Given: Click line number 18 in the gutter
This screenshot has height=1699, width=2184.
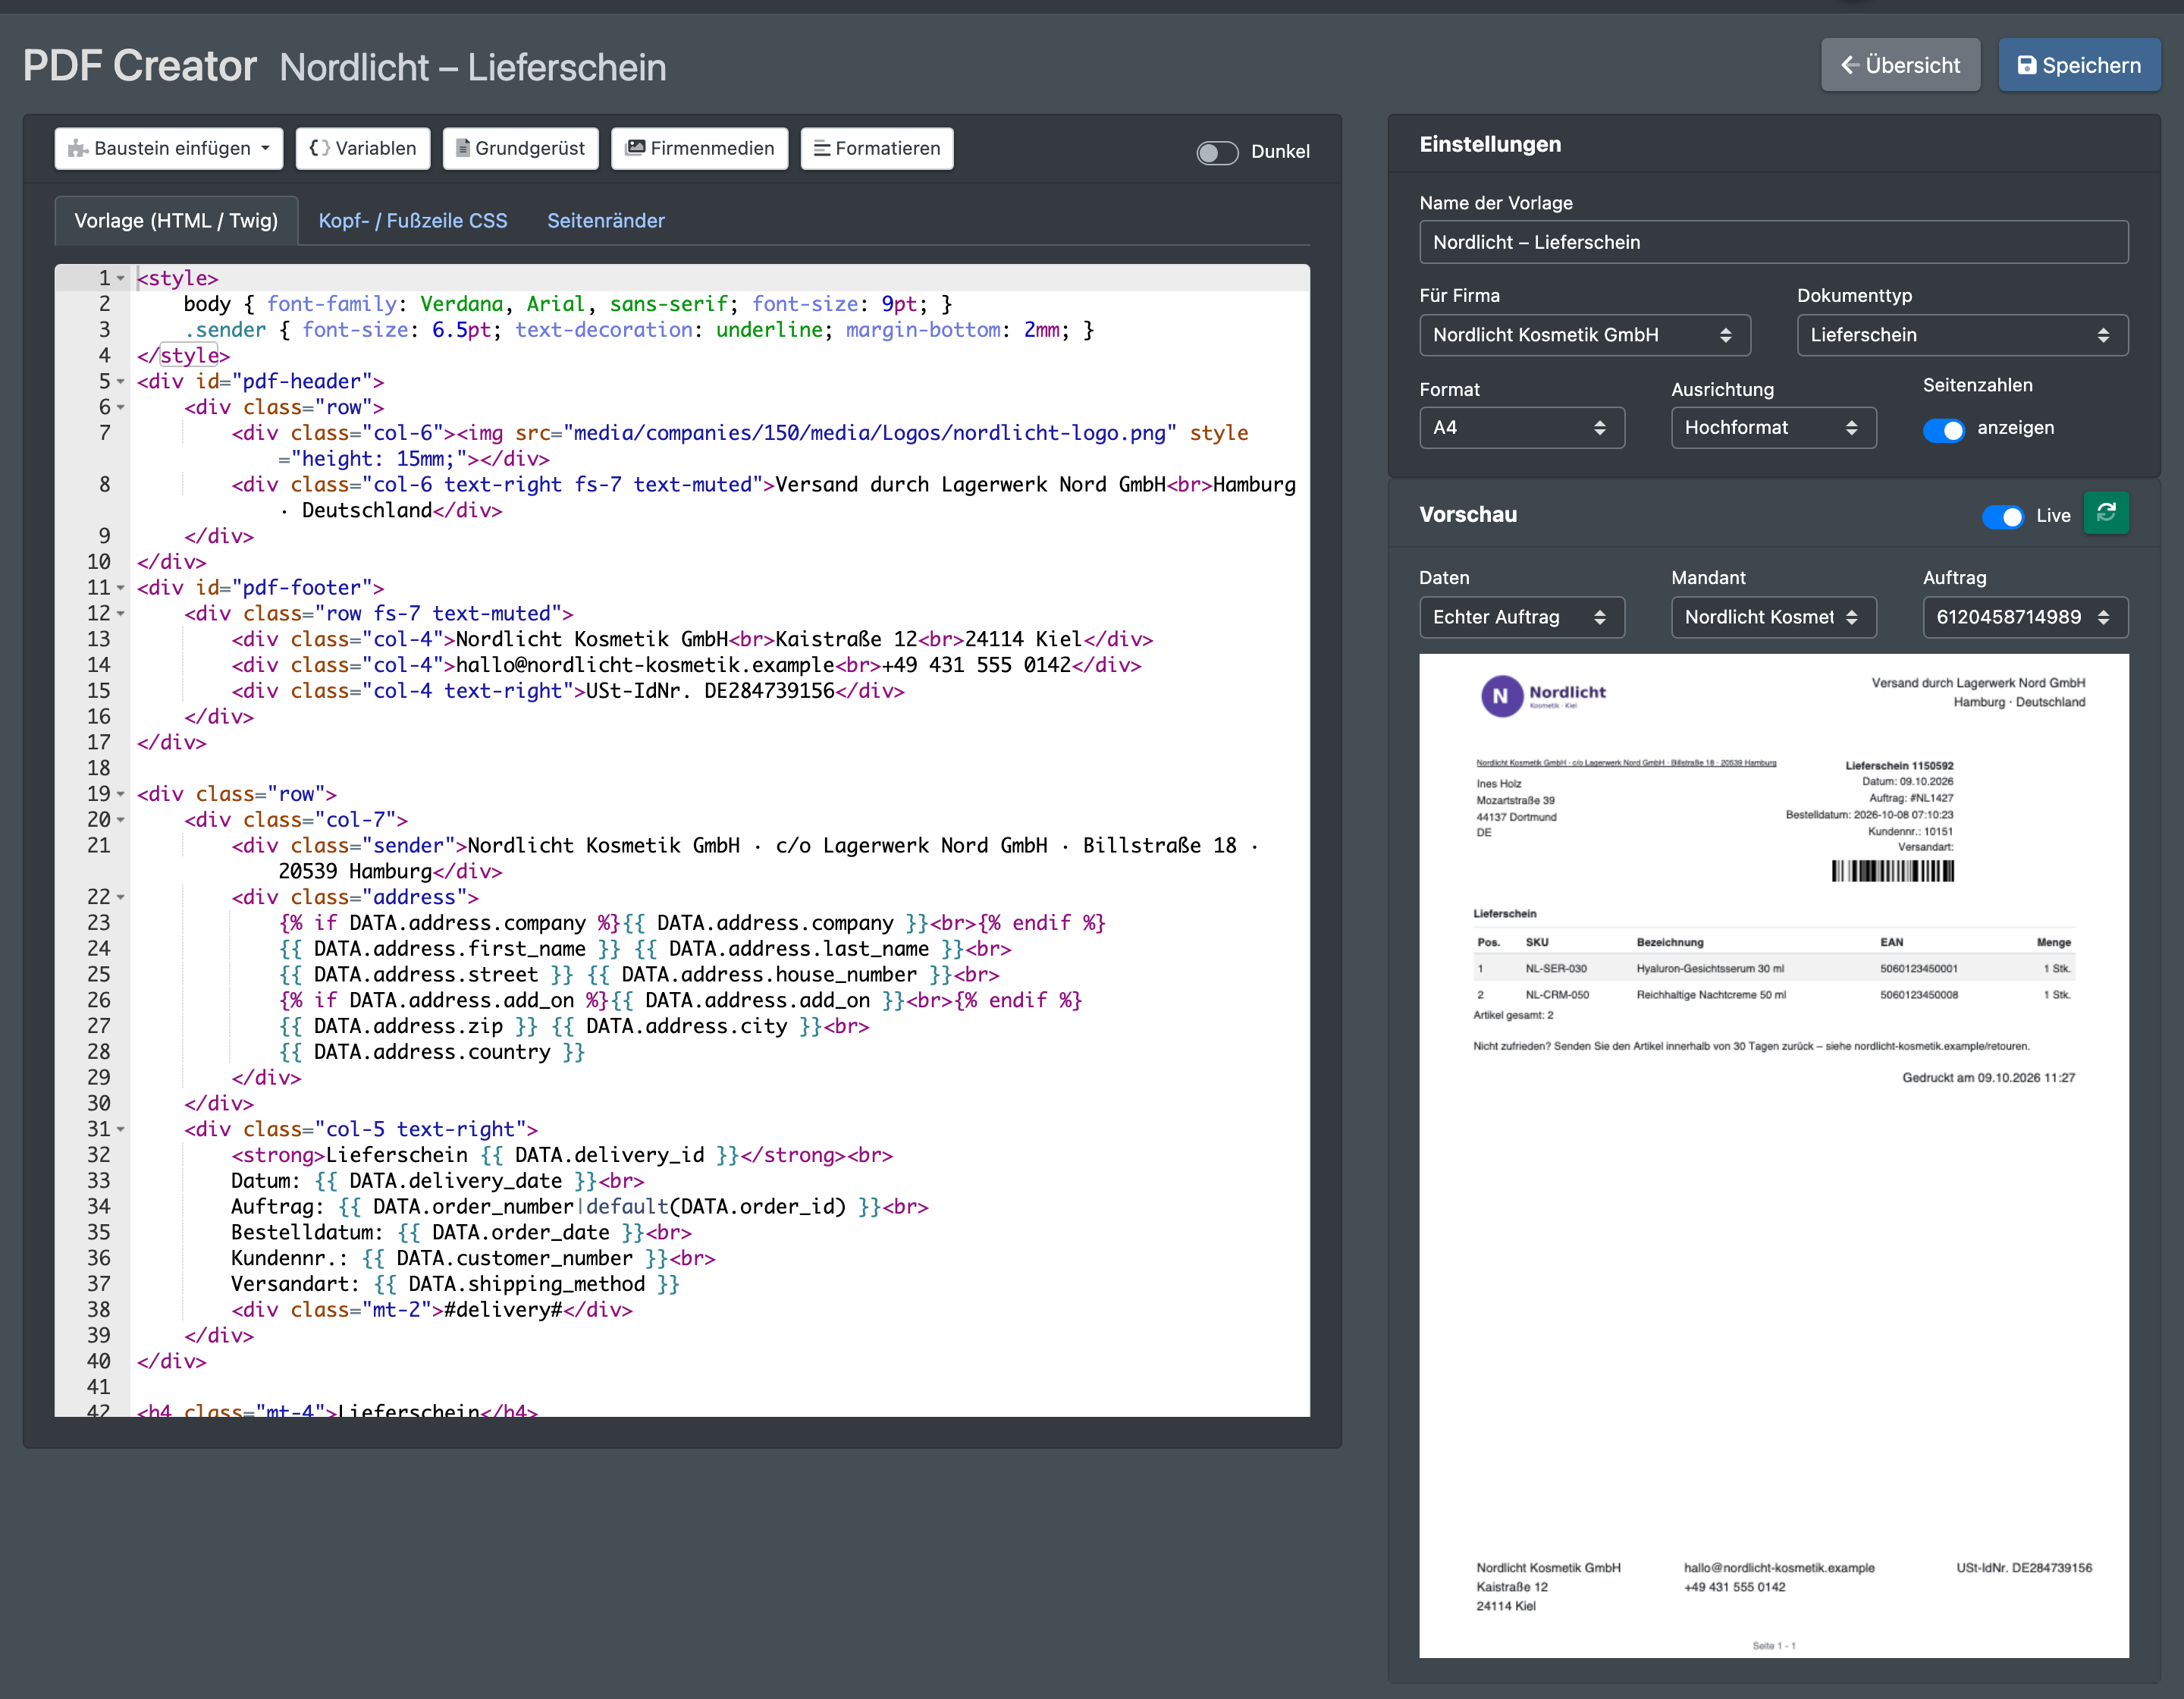Looking at the screenshot, I should point(98,769).
